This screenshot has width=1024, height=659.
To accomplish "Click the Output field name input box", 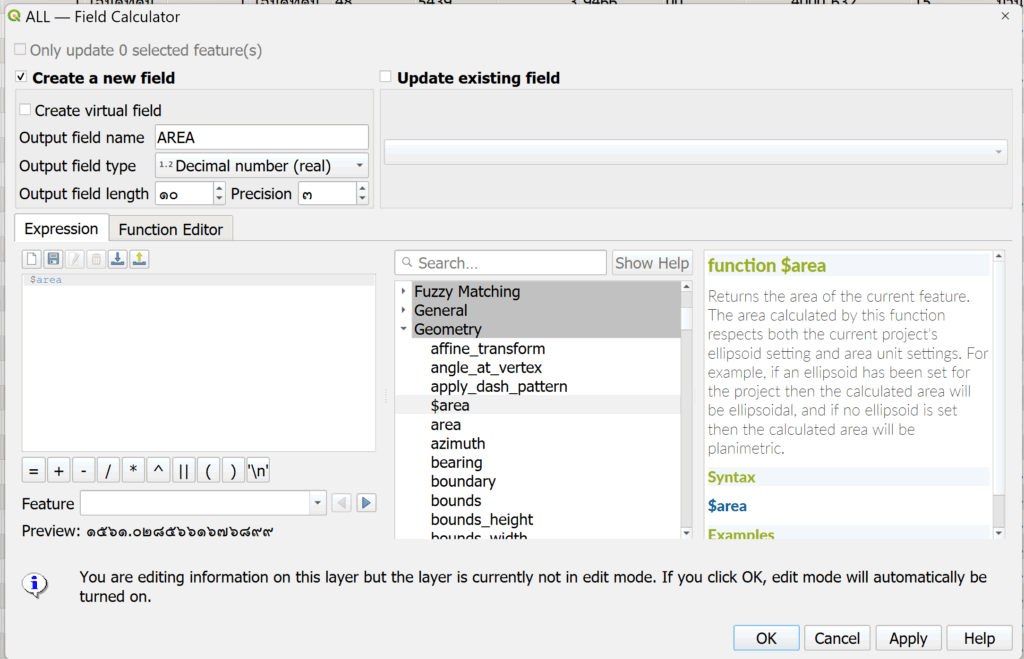I will click(x=261, y=138).
